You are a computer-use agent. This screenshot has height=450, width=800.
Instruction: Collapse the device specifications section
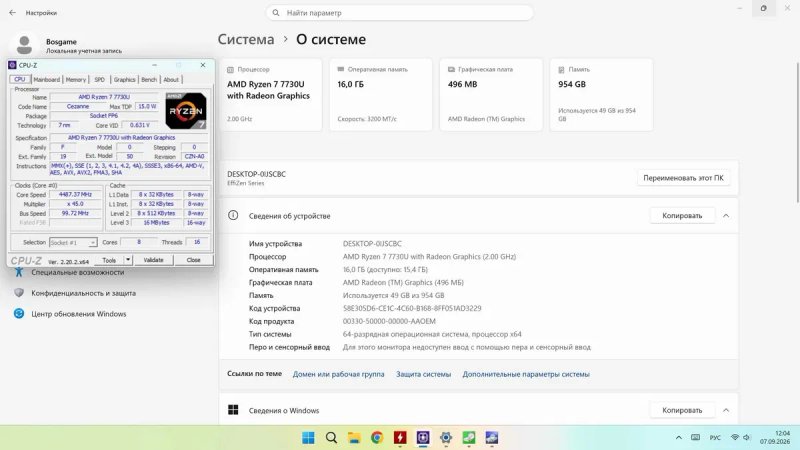coord(726,215)
